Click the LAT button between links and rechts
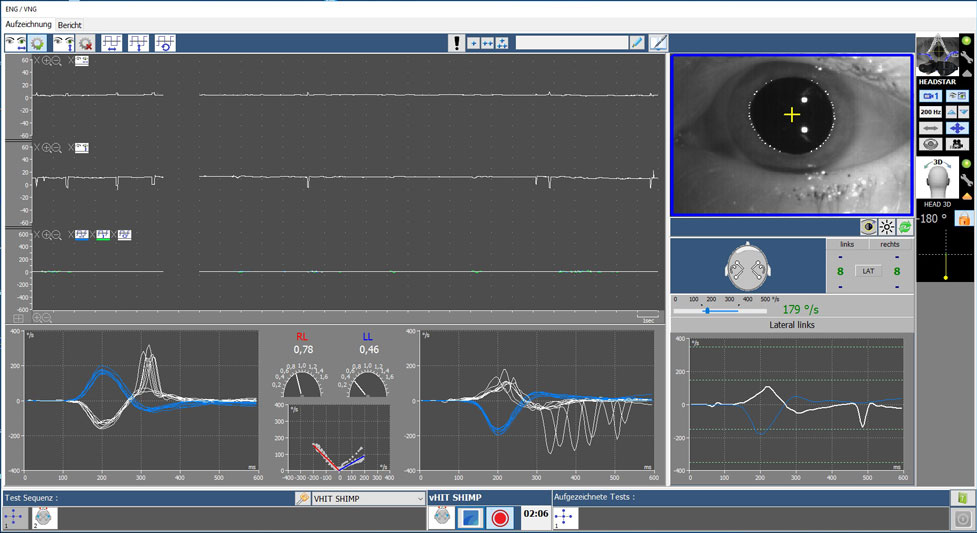The image size is (977, 533). pyautogui.click(x=868, y=271)
